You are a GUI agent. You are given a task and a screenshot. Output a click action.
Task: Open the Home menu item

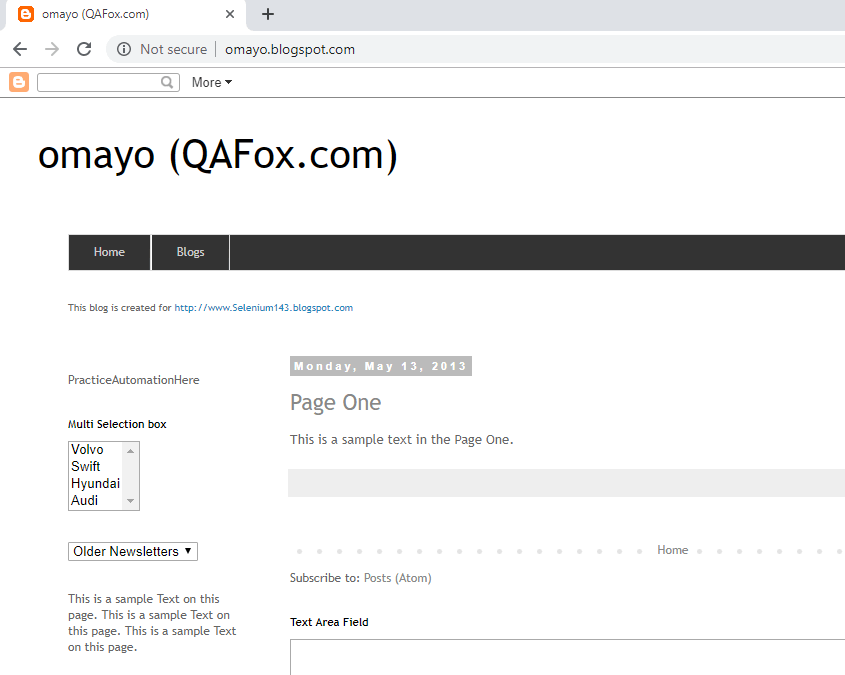point(109,252)
